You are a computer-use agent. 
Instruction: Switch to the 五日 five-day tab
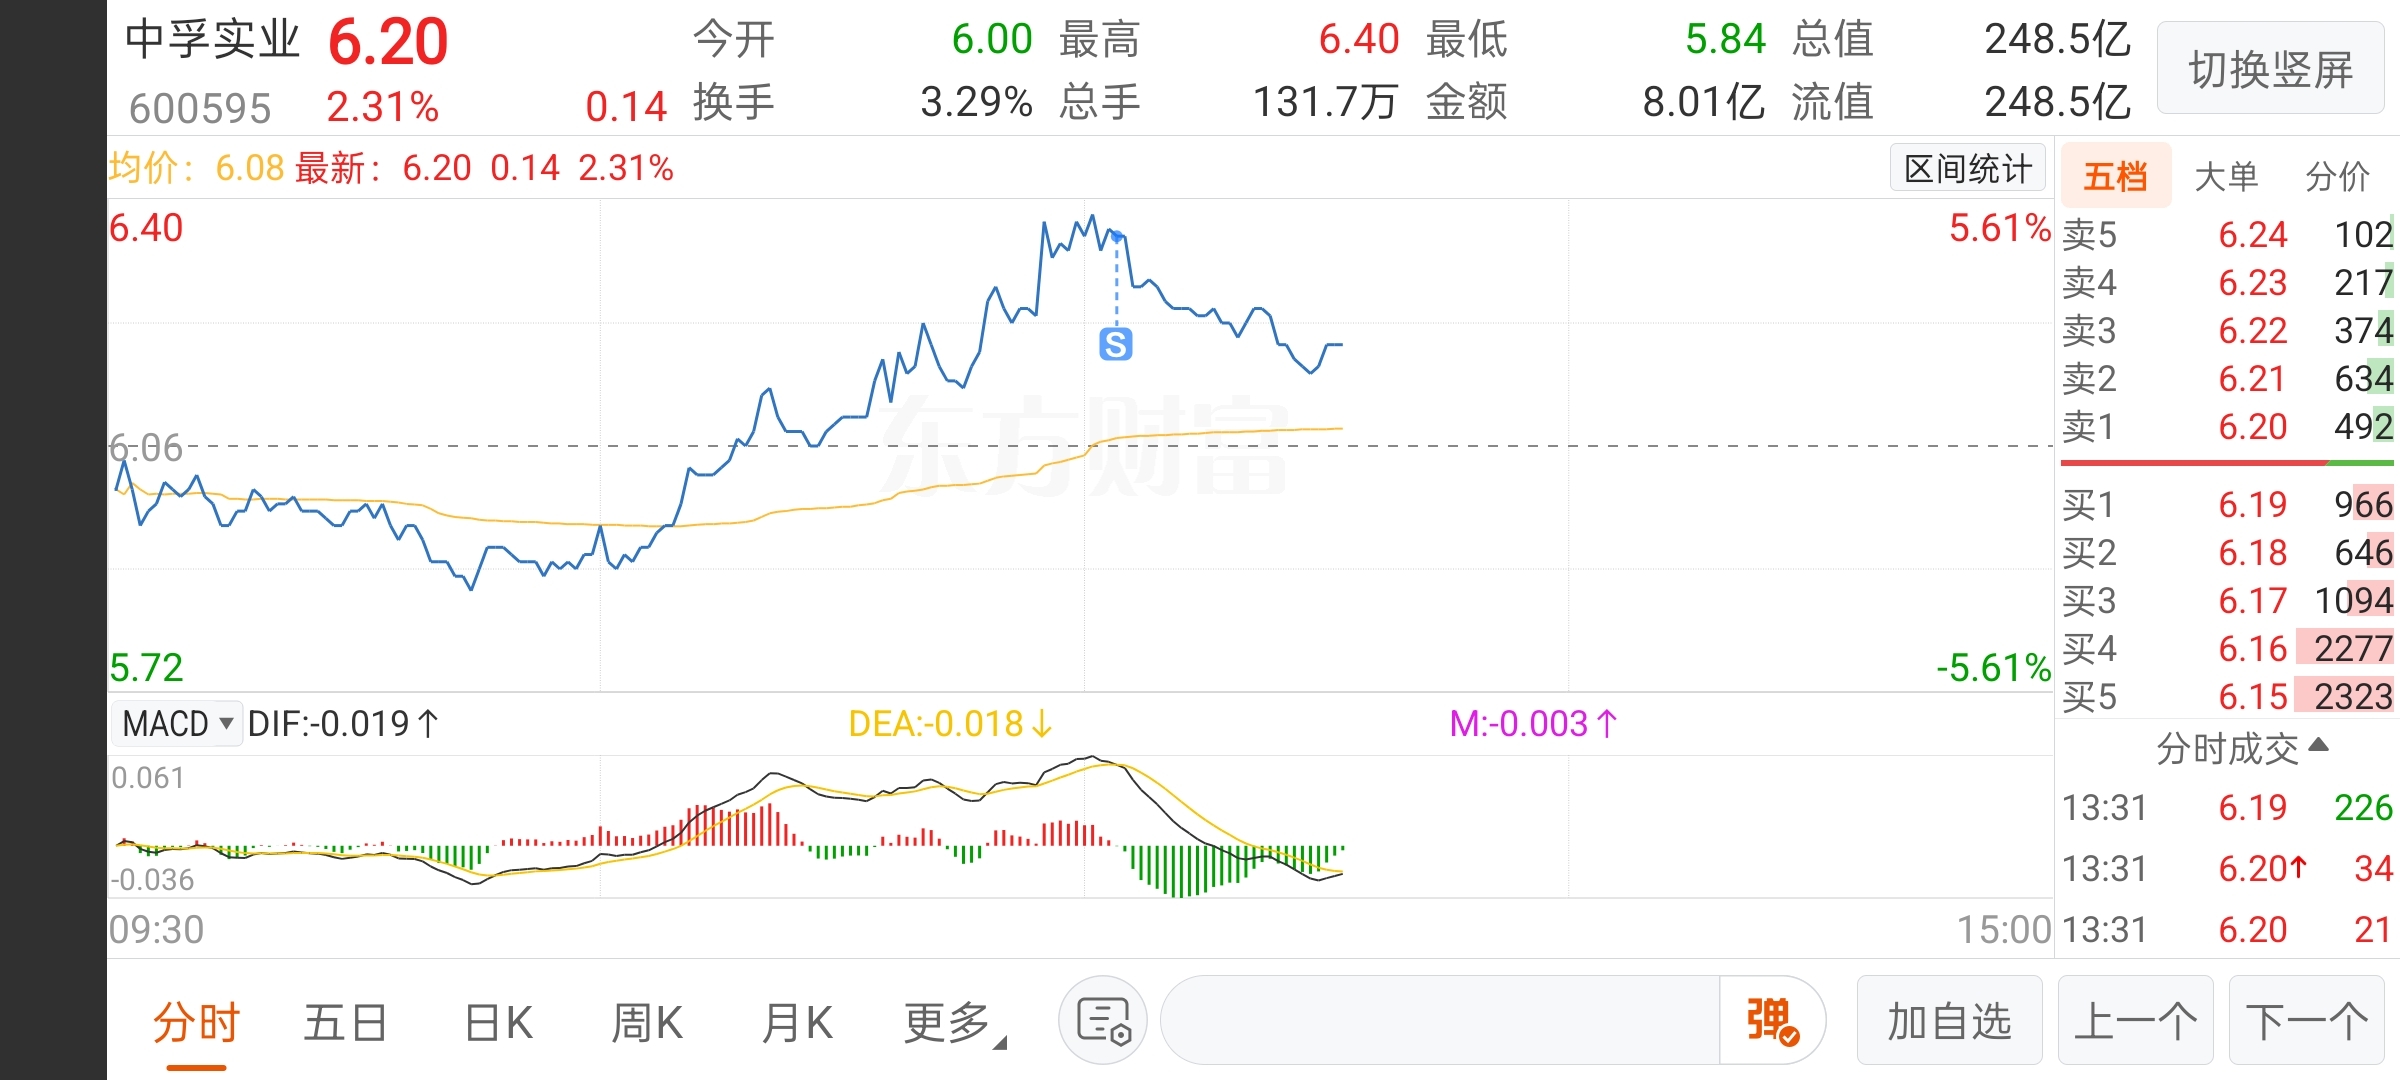point(345,1023)
